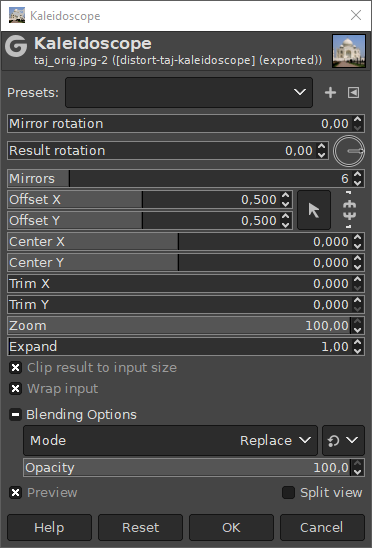Image resolution: width=372 pixels, height=548 pixels.
Task: Disable the Preview checkbox
Action: point(15,492)
